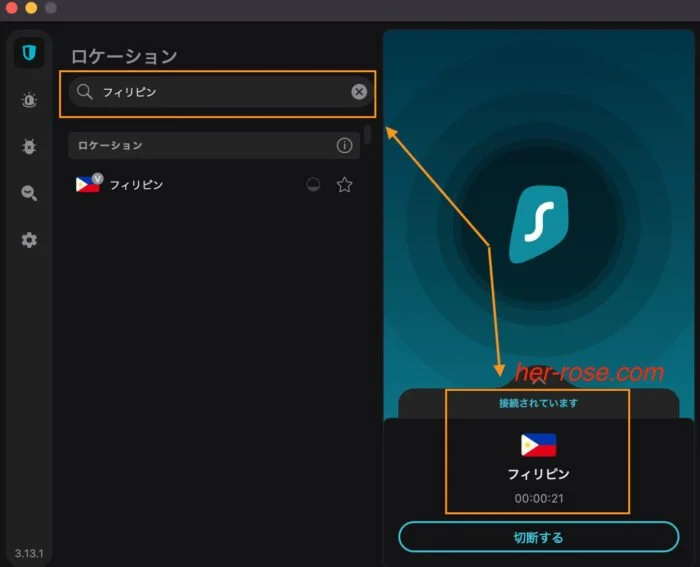Screen dimensions: 700x567
Task: Open the Alert siren icon in the sidebar
Action: tap(29, 100)
